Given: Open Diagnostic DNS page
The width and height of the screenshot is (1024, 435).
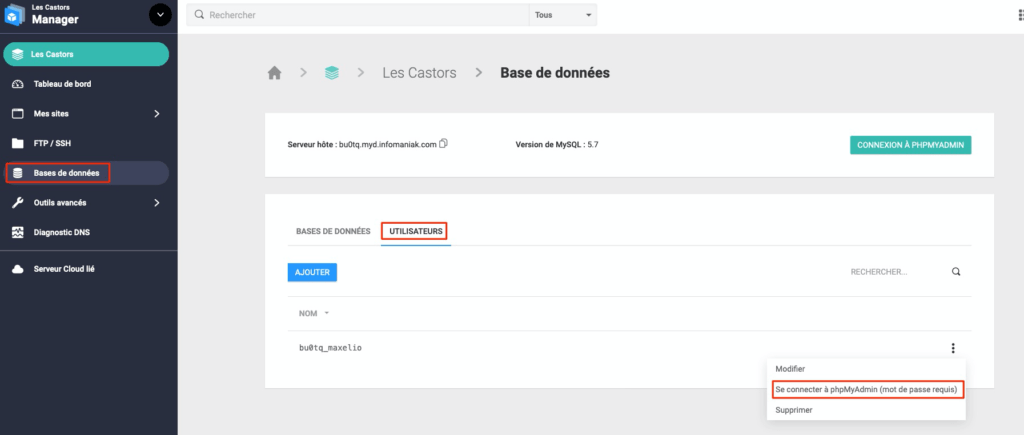Looking at the screenshot, I should point(62,233).
